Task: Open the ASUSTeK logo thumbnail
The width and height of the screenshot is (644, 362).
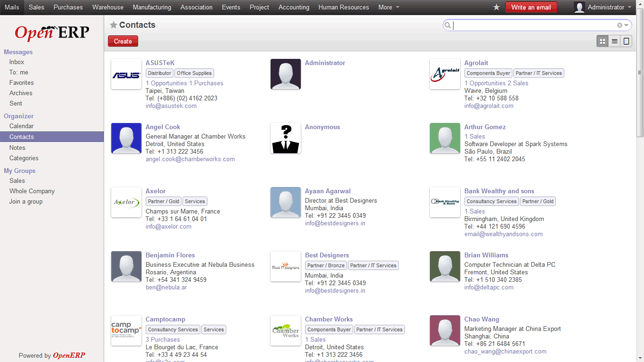Action: [x=126, y=74]
